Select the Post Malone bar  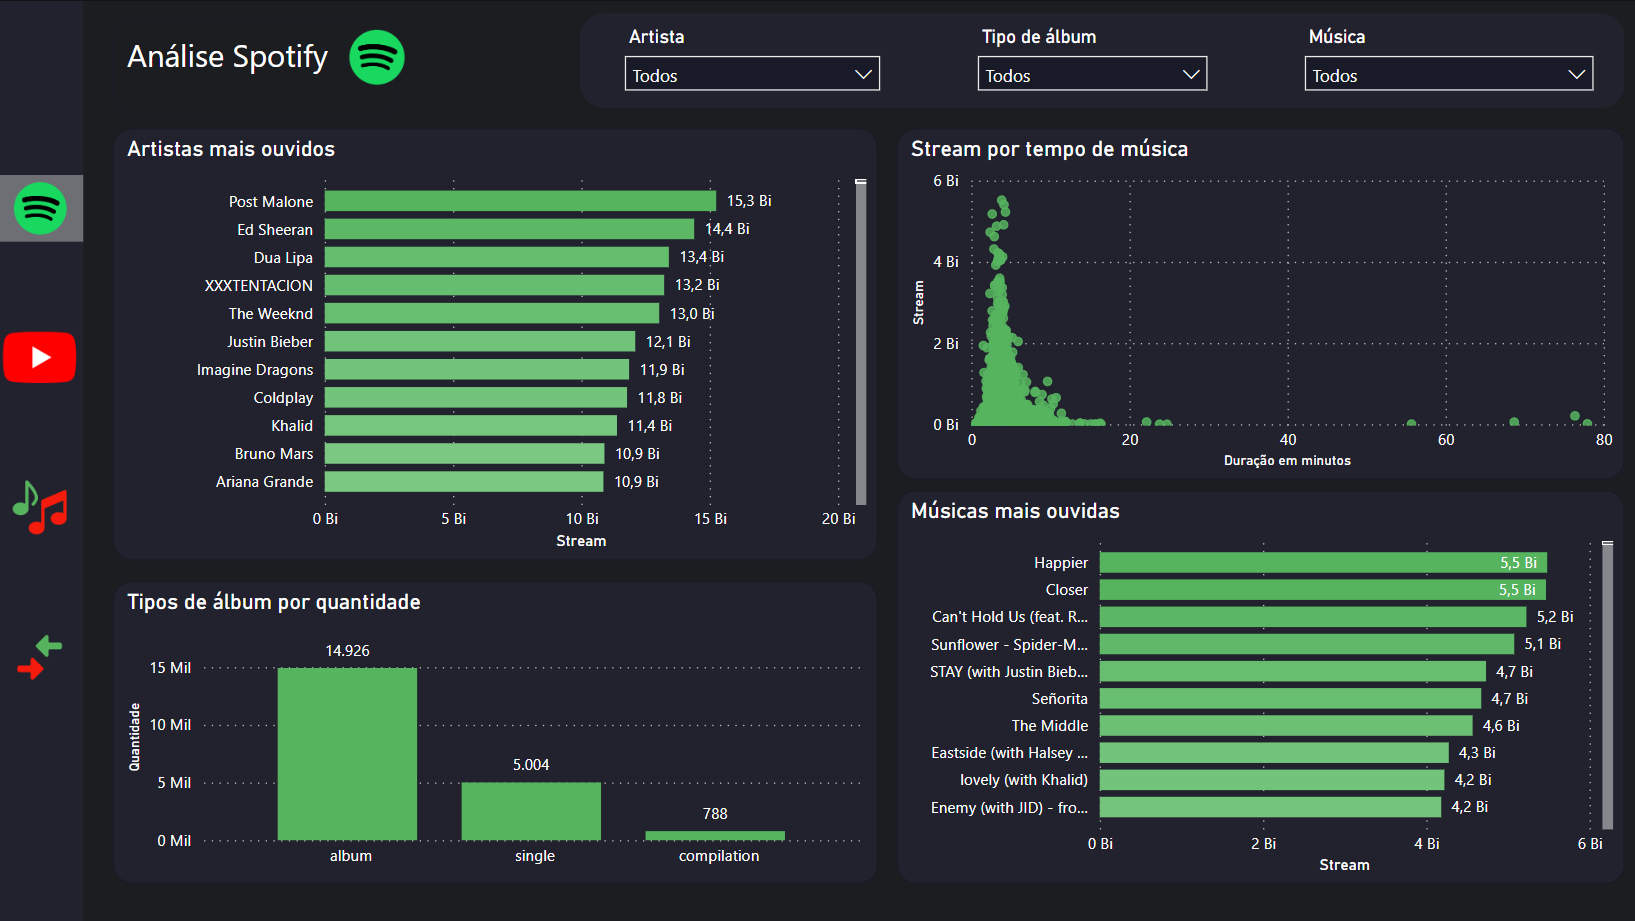[x=520, y=201]
